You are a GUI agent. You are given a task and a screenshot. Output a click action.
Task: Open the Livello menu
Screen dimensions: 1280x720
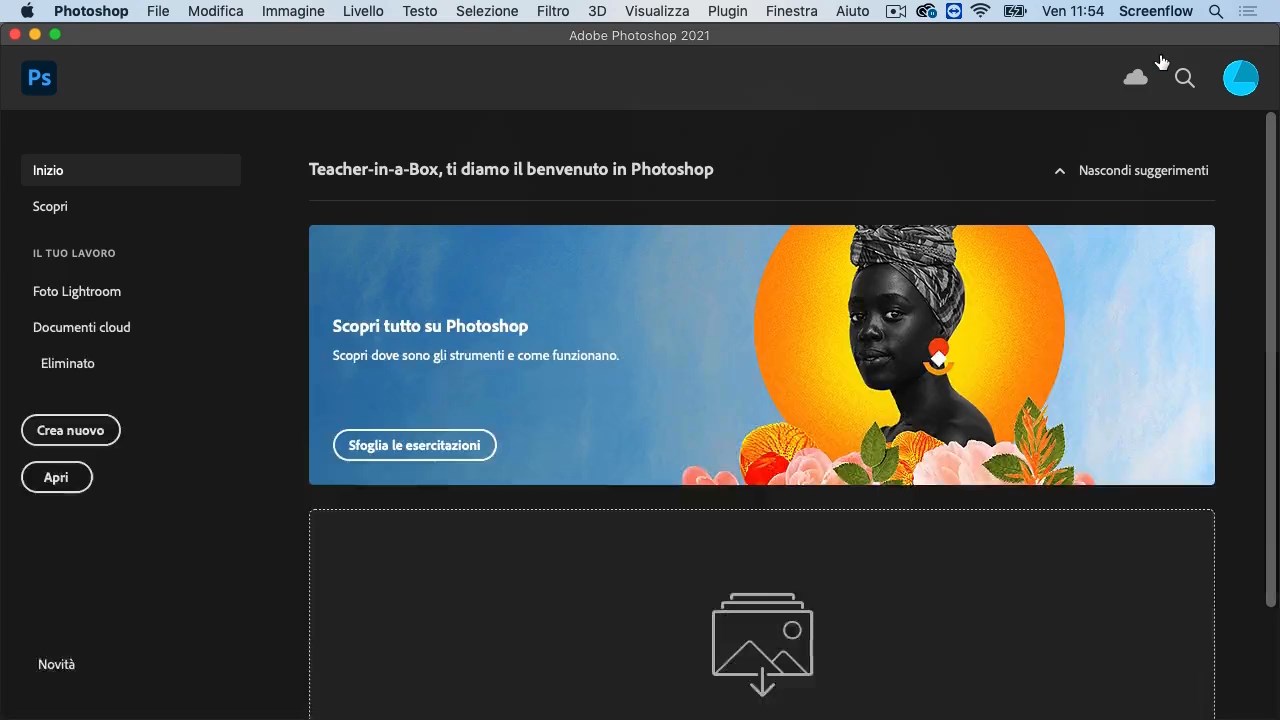pos(363,11)
